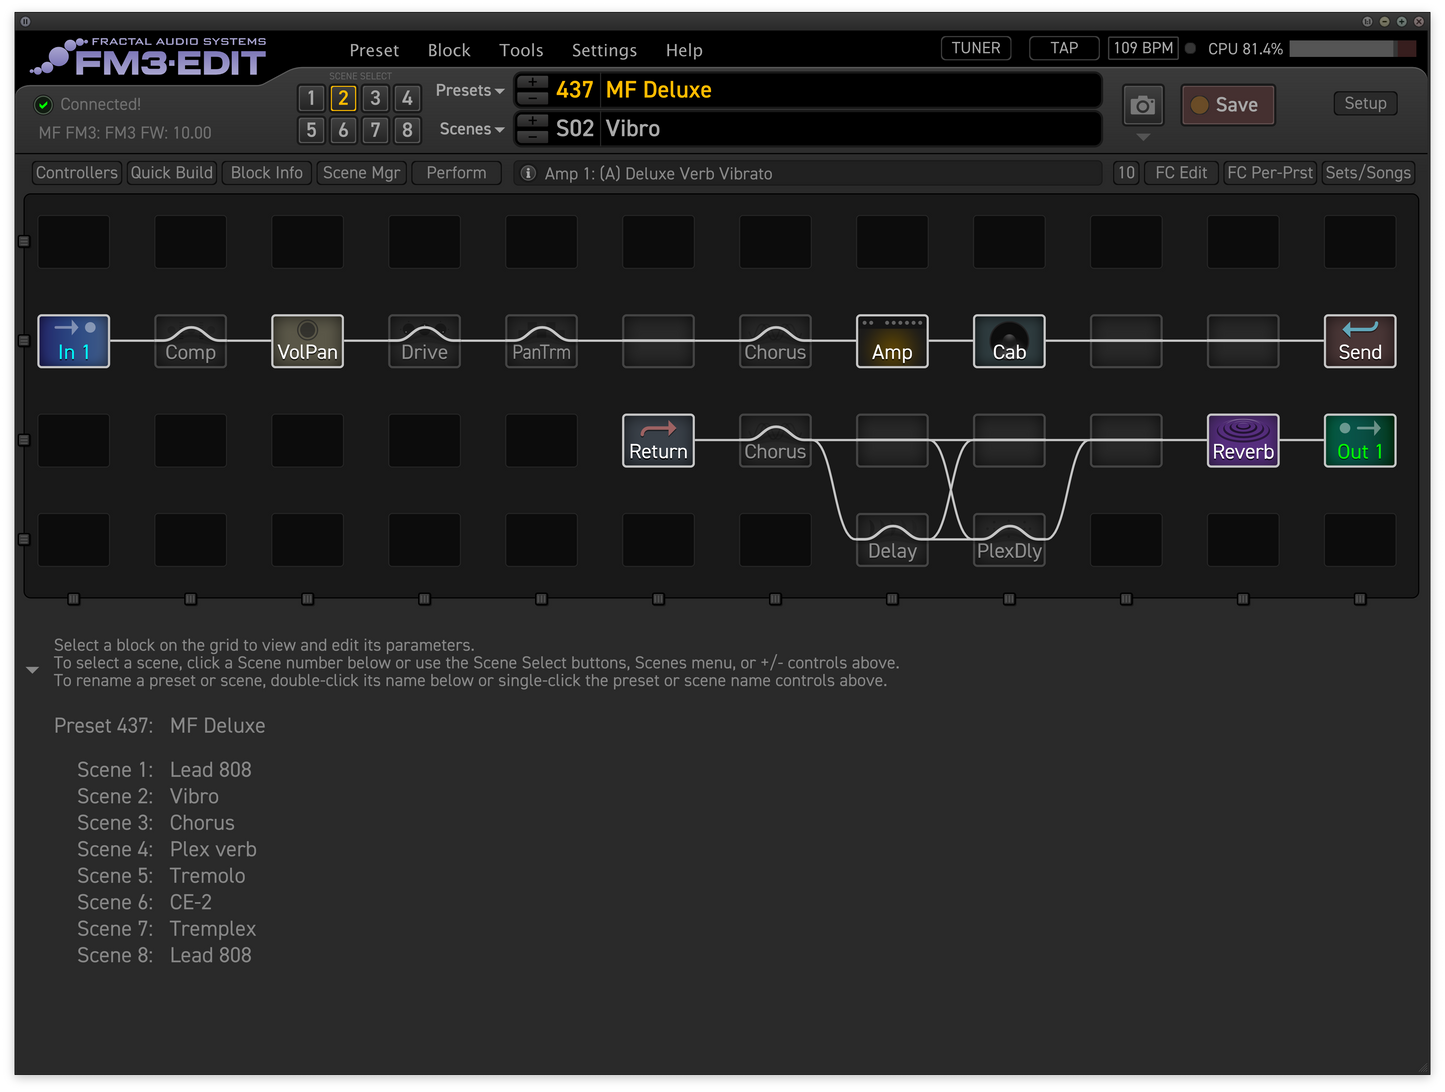
Task: Open the Tools menu
Action: coord(521,50)
